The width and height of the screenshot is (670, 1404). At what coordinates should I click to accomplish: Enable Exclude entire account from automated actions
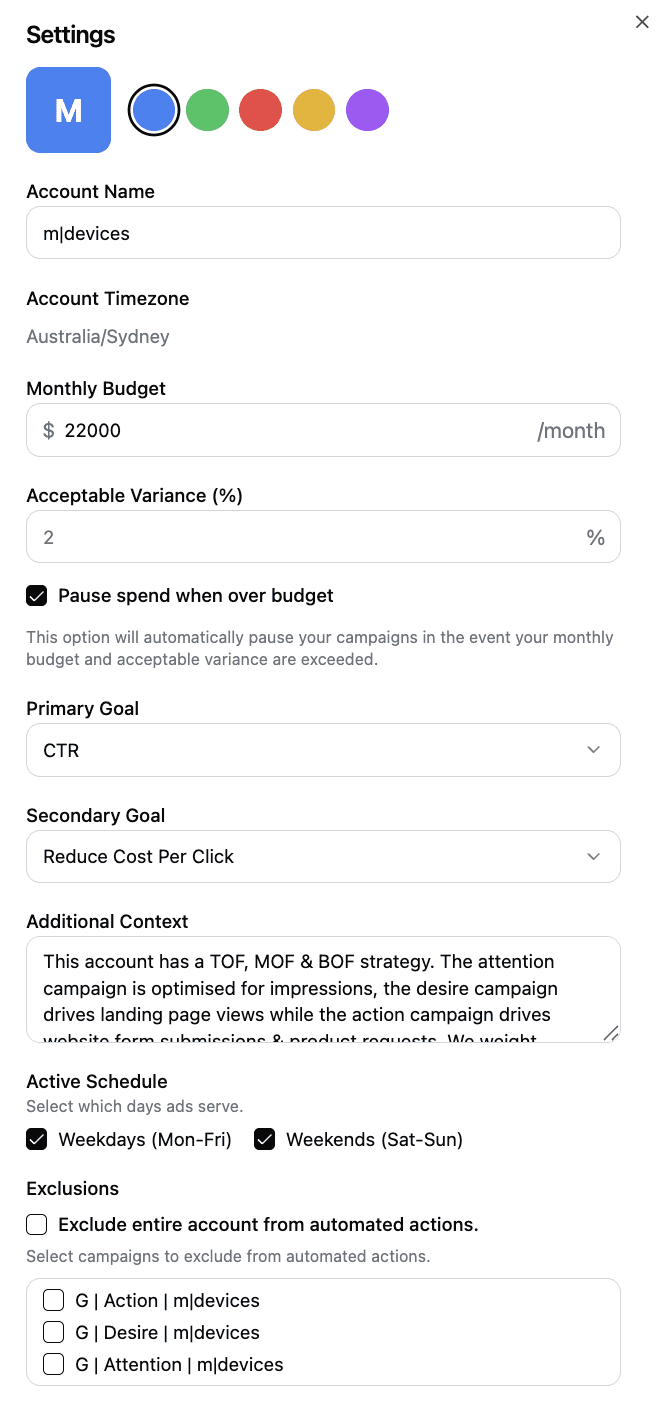point(37,1224)
